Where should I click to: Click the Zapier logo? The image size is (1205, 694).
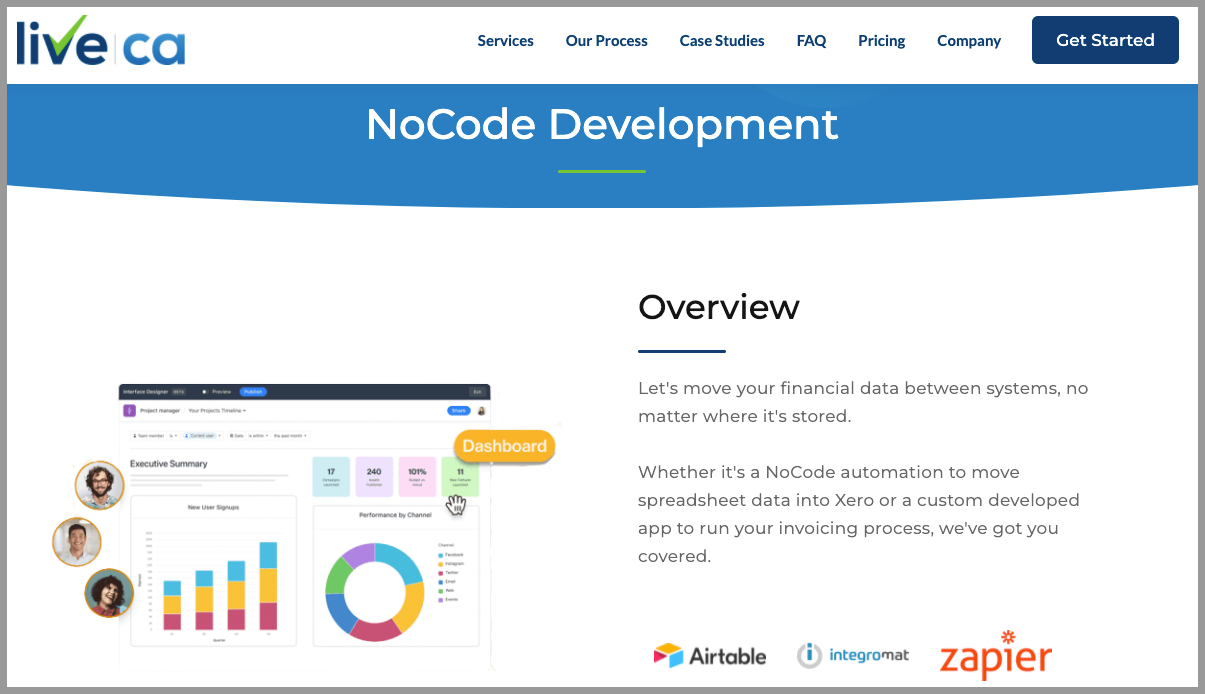tap(995, 656)
